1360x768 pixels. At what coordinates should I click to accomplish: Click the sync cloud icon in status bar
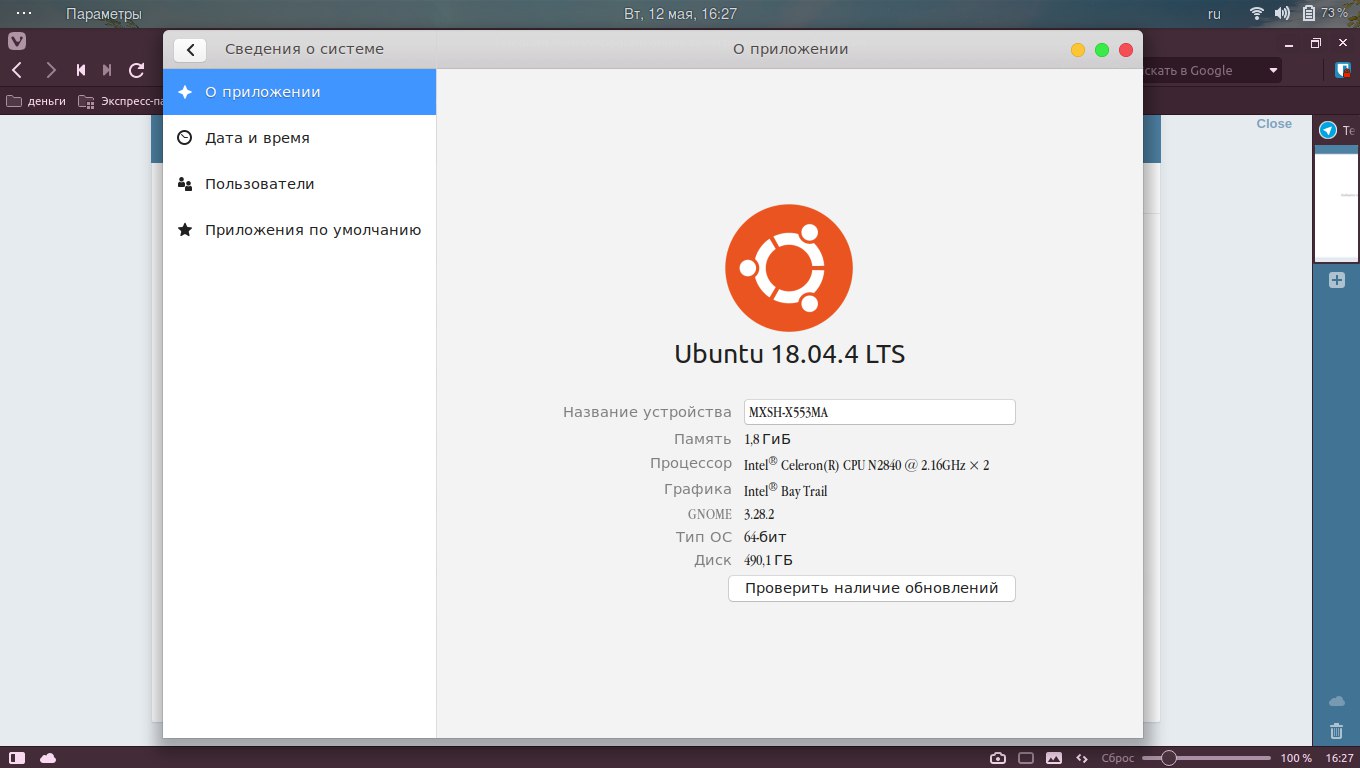pos(47,757)
